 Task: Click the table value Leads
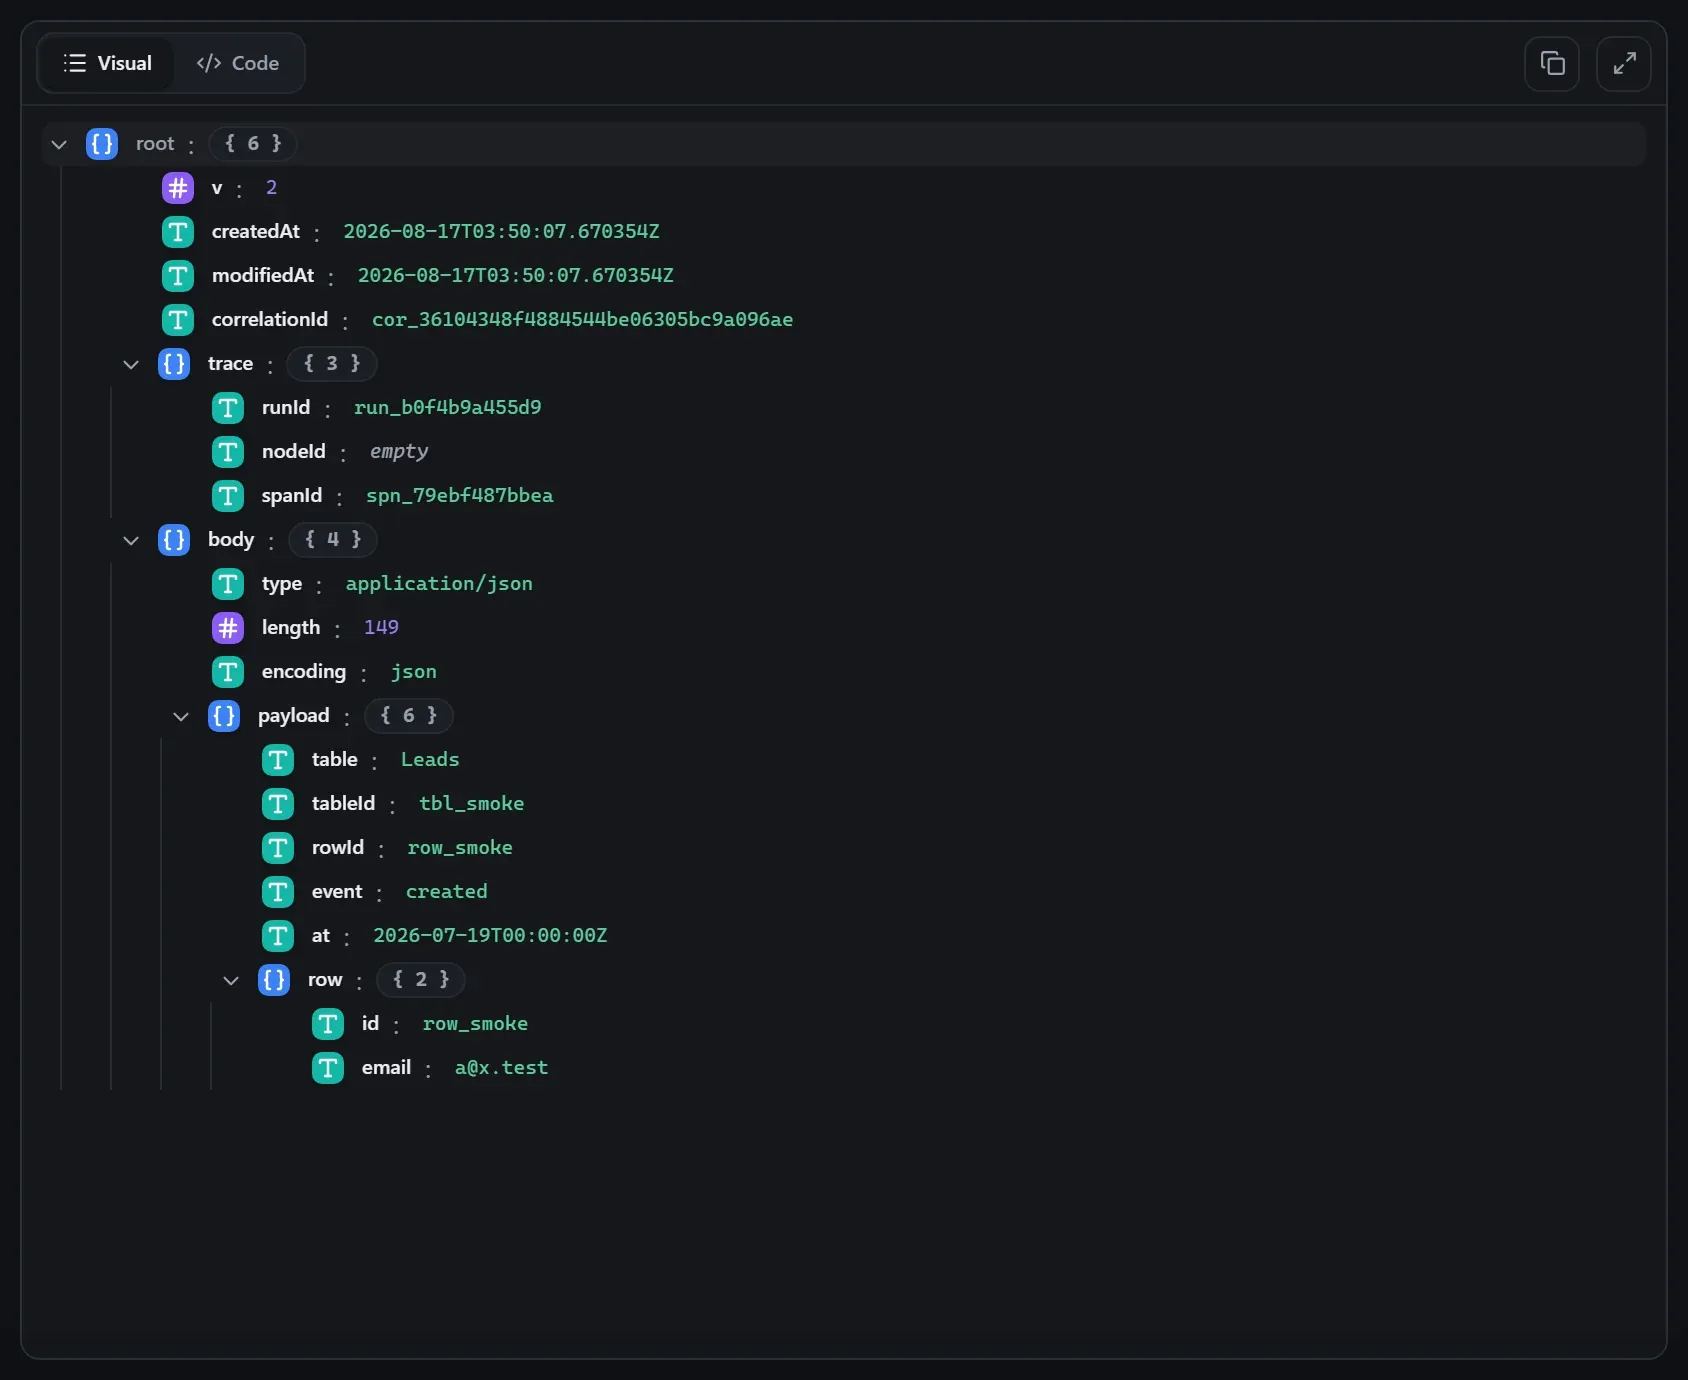click(x=430, y=760)
